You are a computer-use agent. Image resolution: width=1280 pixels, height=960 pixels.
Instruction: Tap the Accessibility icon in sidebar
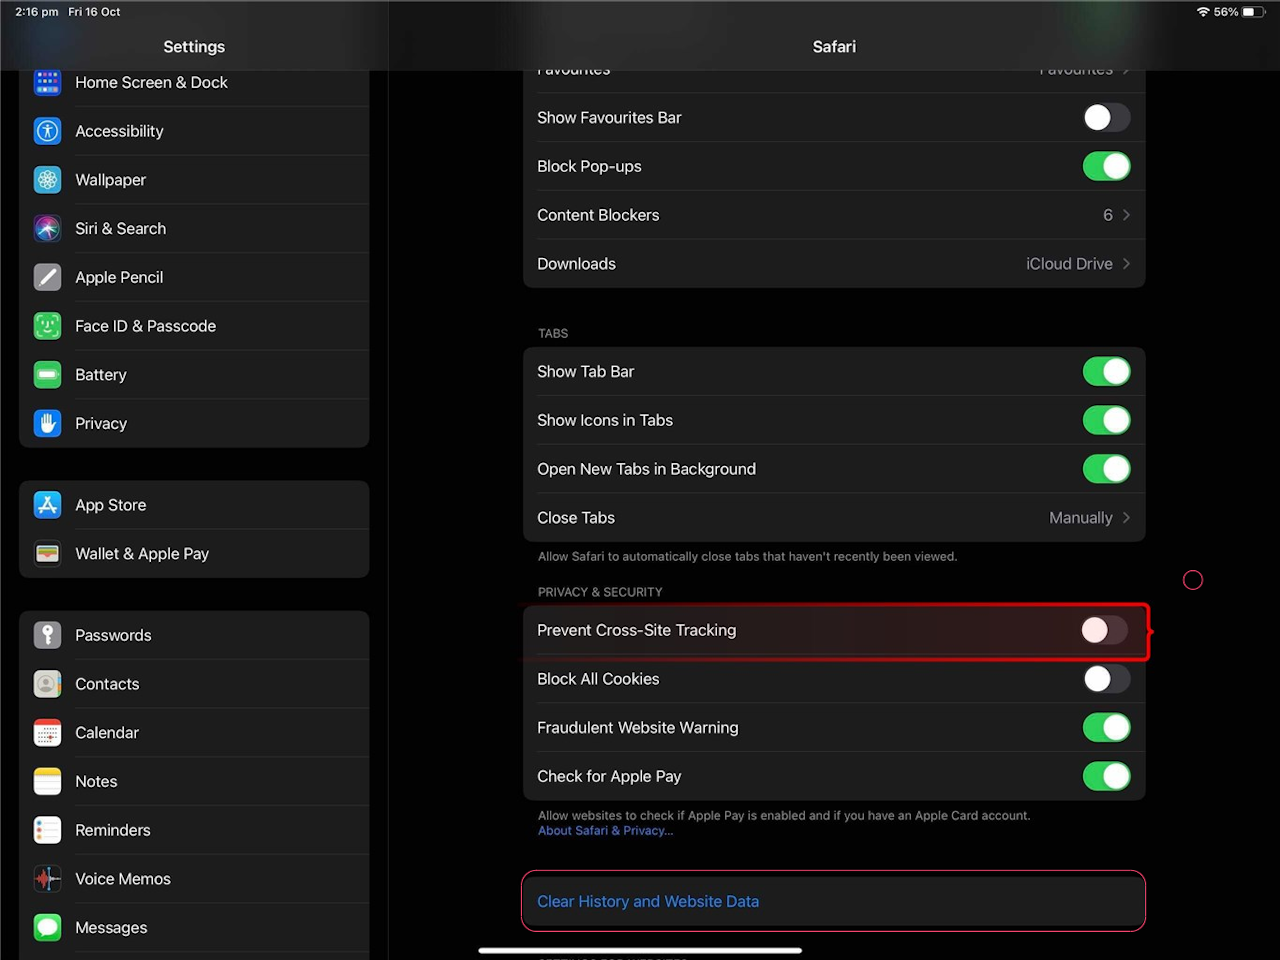point(47,131)
